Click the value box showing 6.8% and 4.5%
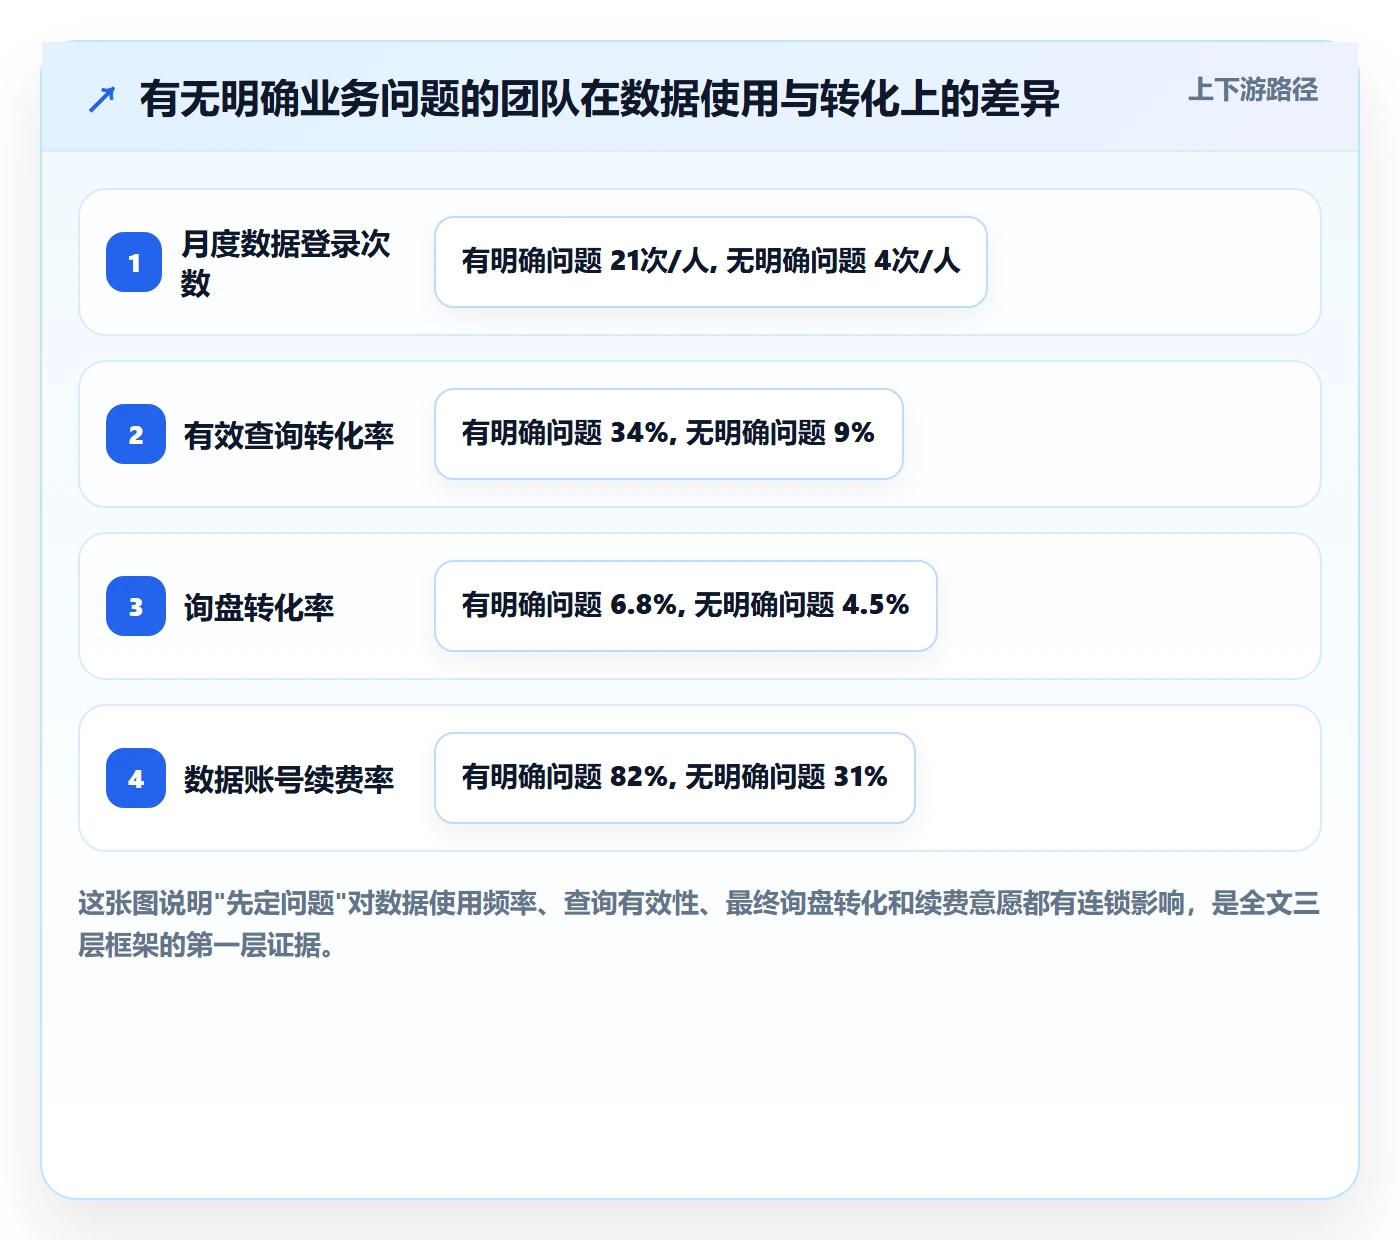Image resolution: width=1400 pixels, height=1240 pixels. pos(686,606)
